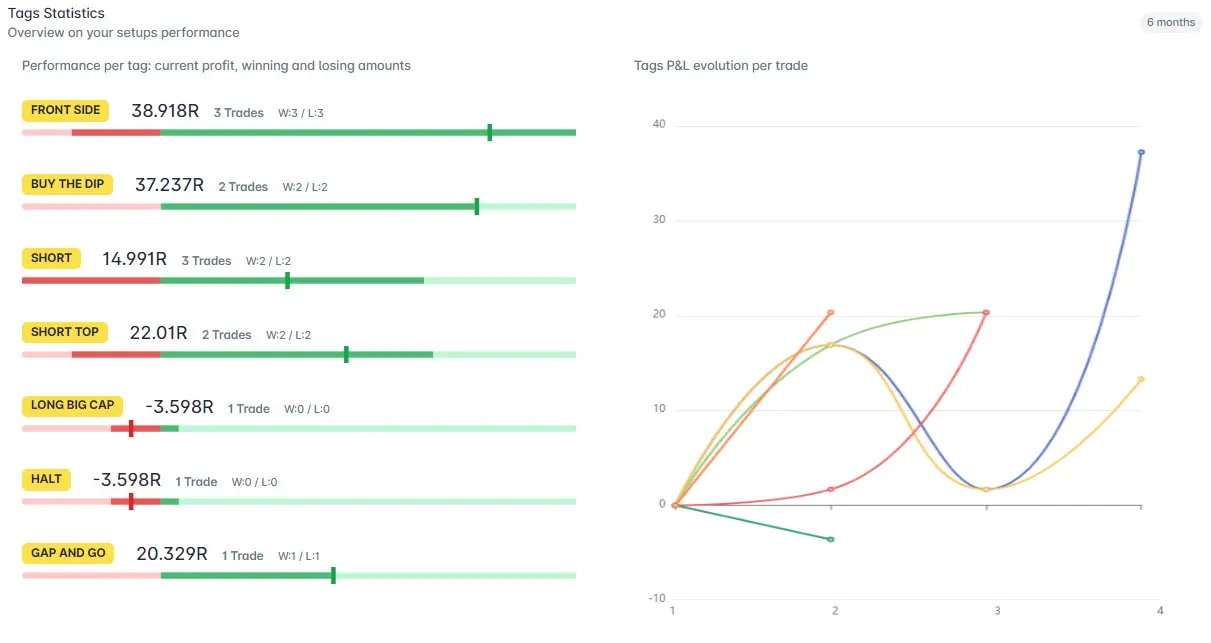Click the BUY THE DIP bar's green marker

476,206
